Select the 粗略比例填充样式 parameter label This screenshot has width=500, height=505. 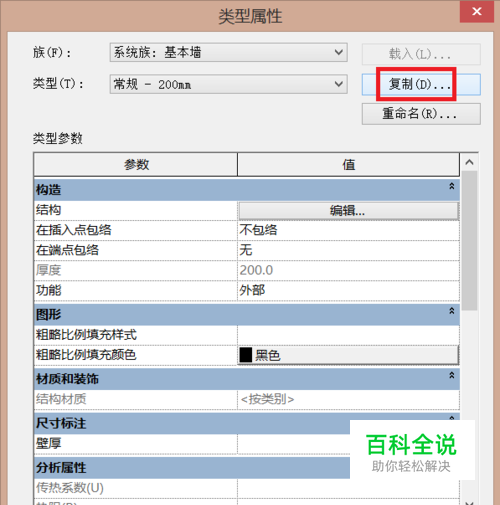[x=86, y=335]
